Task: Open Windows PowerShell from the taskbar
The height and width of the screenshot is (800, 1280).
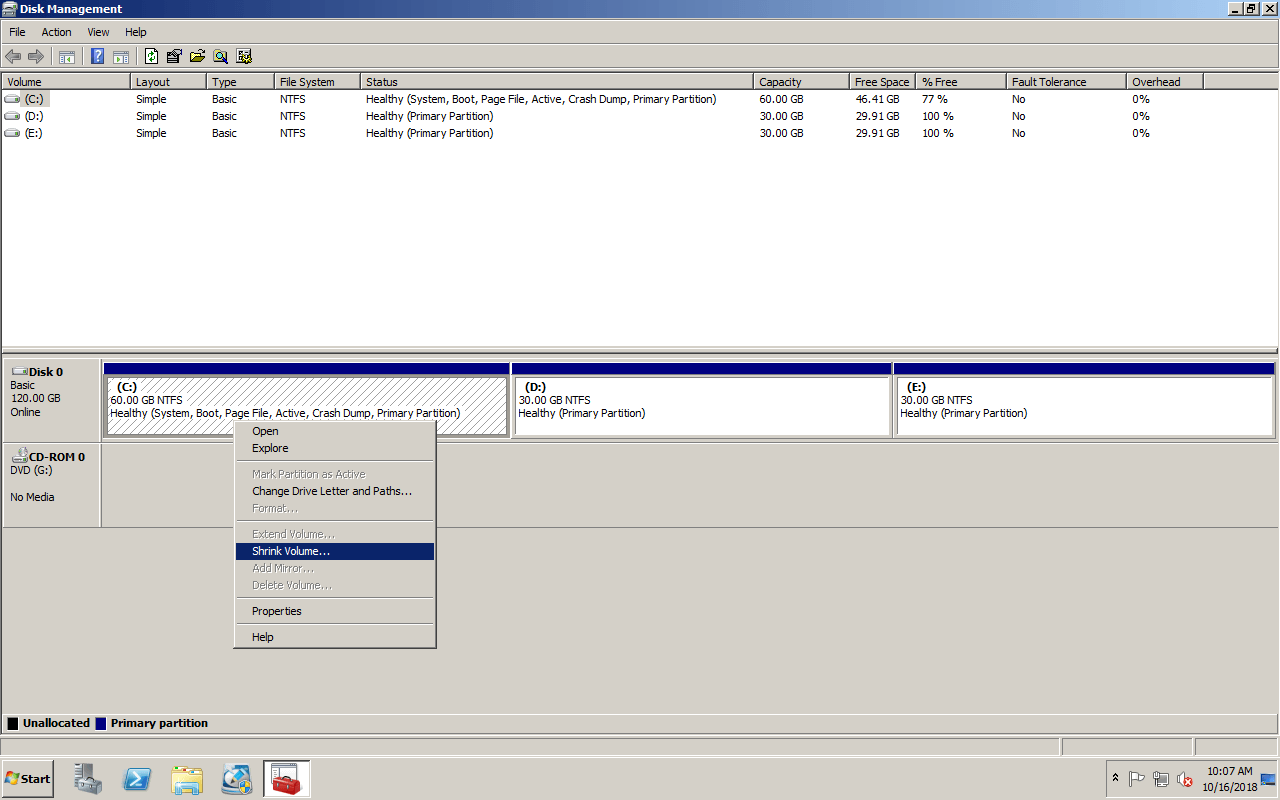Action: (137, 779)
